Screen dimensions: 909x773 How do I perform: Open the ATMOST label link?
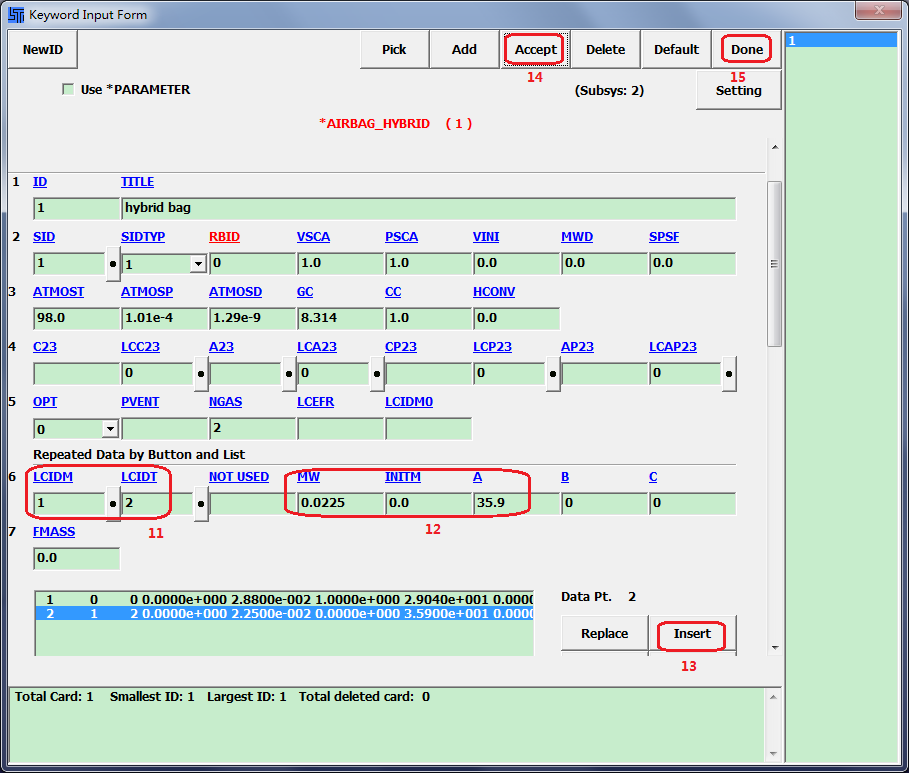pyautogui.click(x=58, y=292)
